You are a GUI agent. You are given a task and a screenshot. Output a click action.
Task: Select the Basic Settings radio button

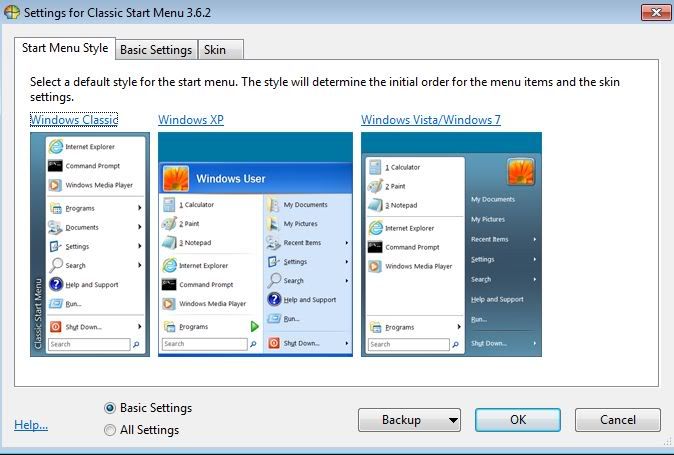click(x=110, y=408)
